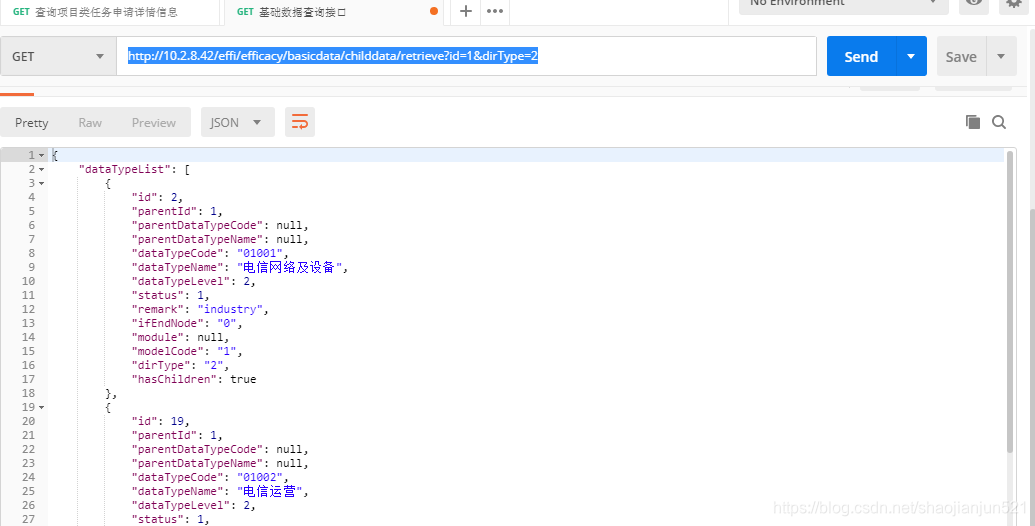Toggle line wrap icon in response toolbar
This screenshot has width=1035, height=526.
pos(300,122)
